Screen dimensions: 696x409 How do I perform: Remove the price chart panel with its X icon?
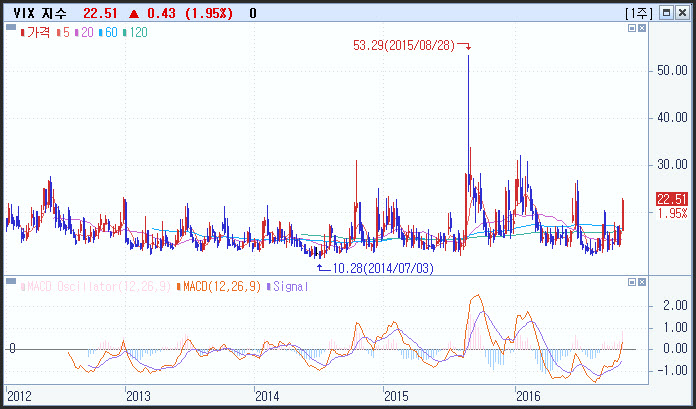point(642,28)
